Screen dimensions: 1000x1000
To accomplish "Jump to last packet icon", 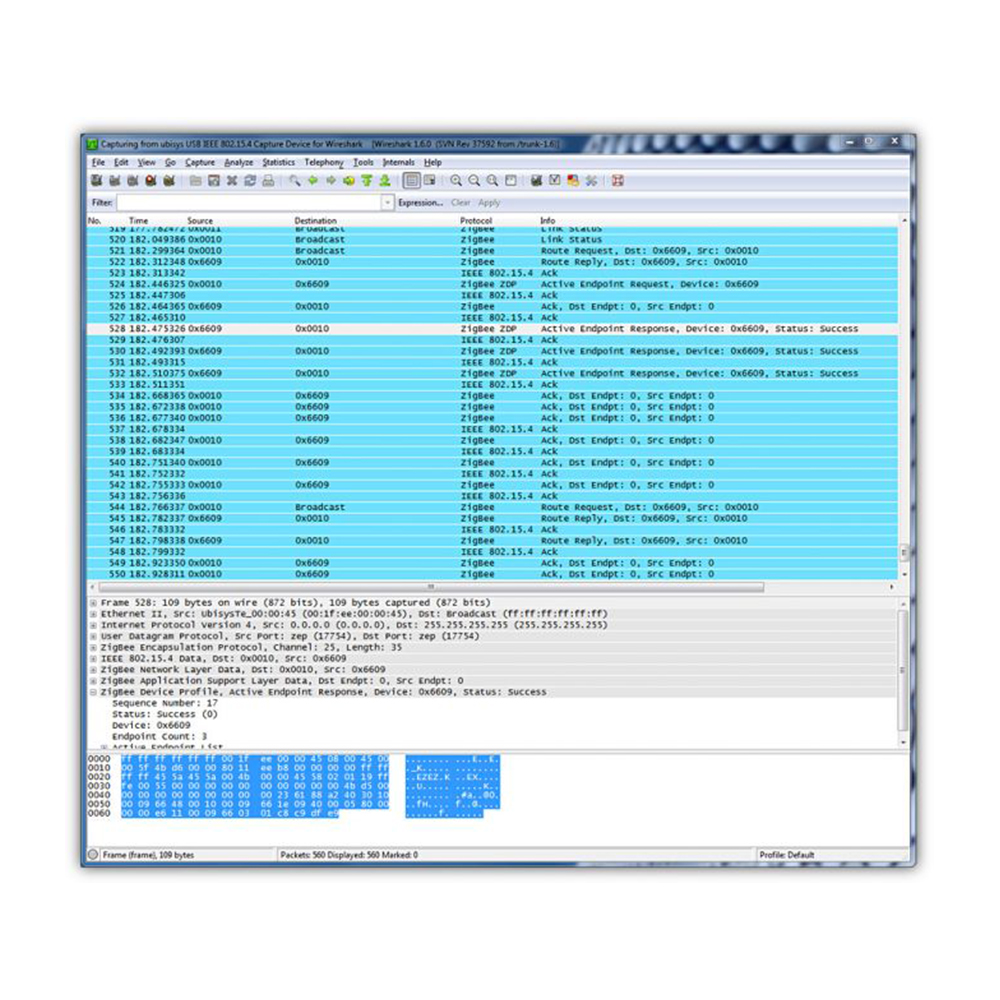I will pos(385,181).
